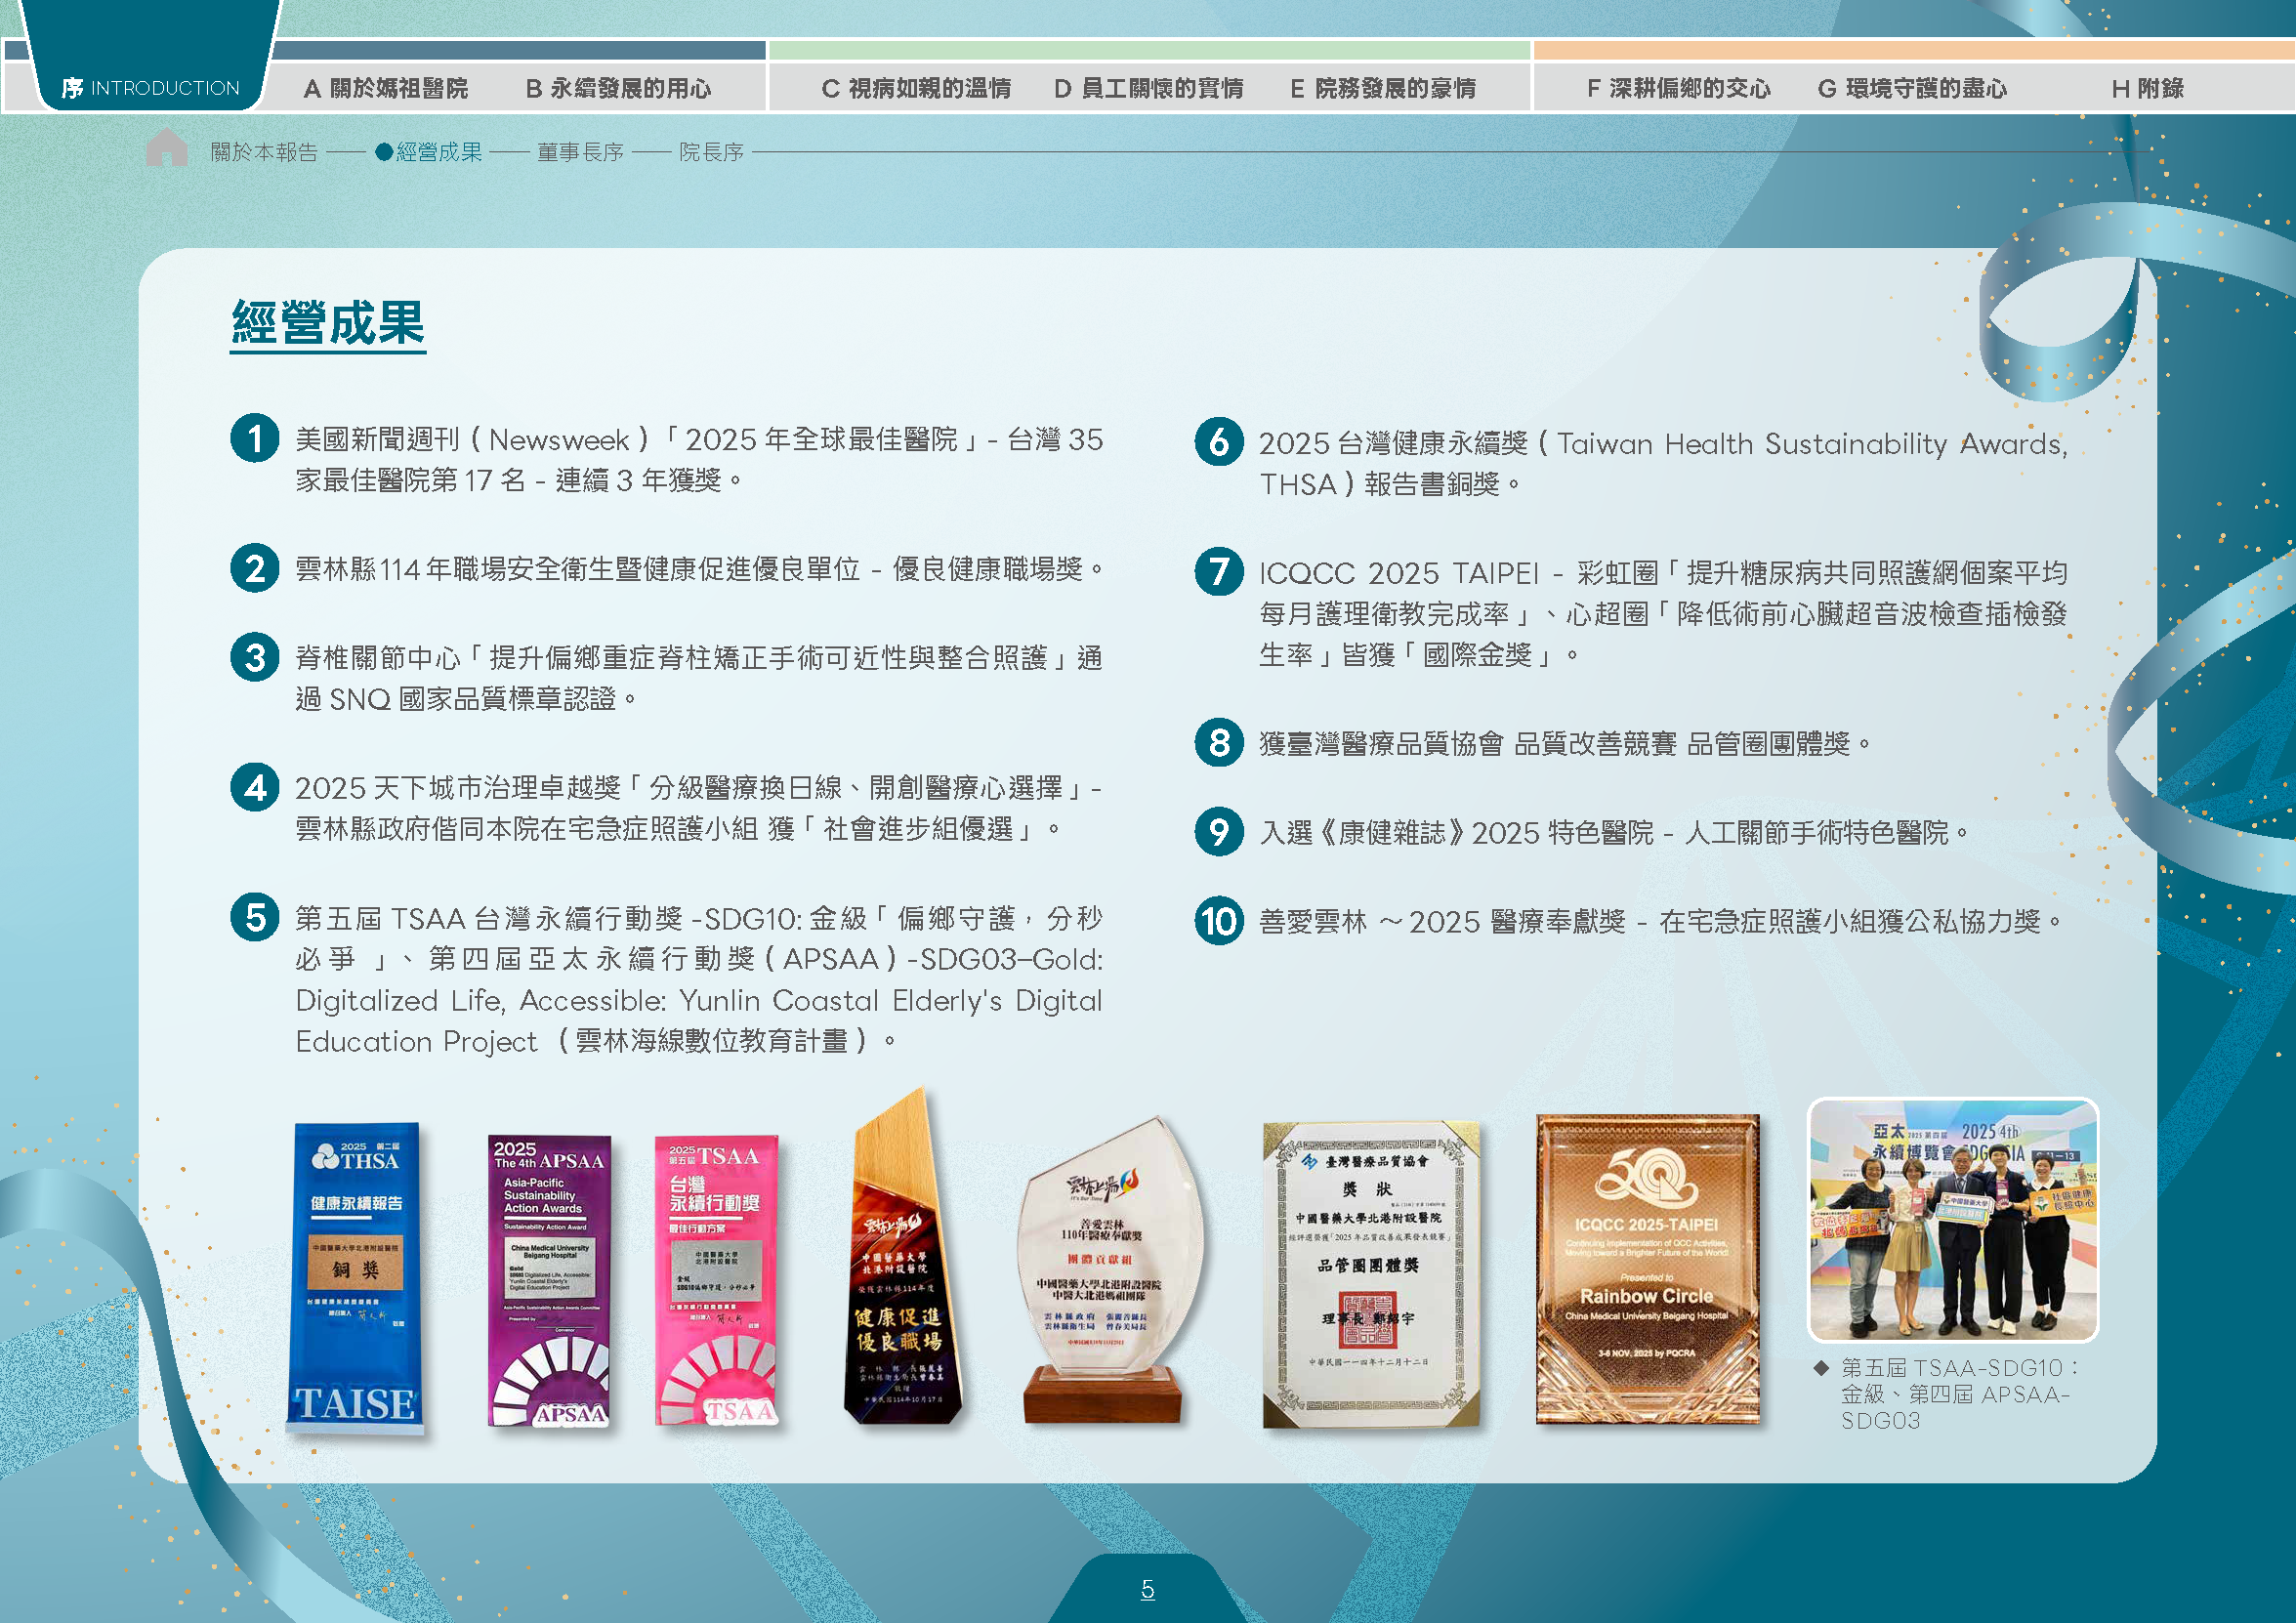Select G 環境守護的盡心 tab
Screen dimensions: 2296x1623
point(1912,89)
